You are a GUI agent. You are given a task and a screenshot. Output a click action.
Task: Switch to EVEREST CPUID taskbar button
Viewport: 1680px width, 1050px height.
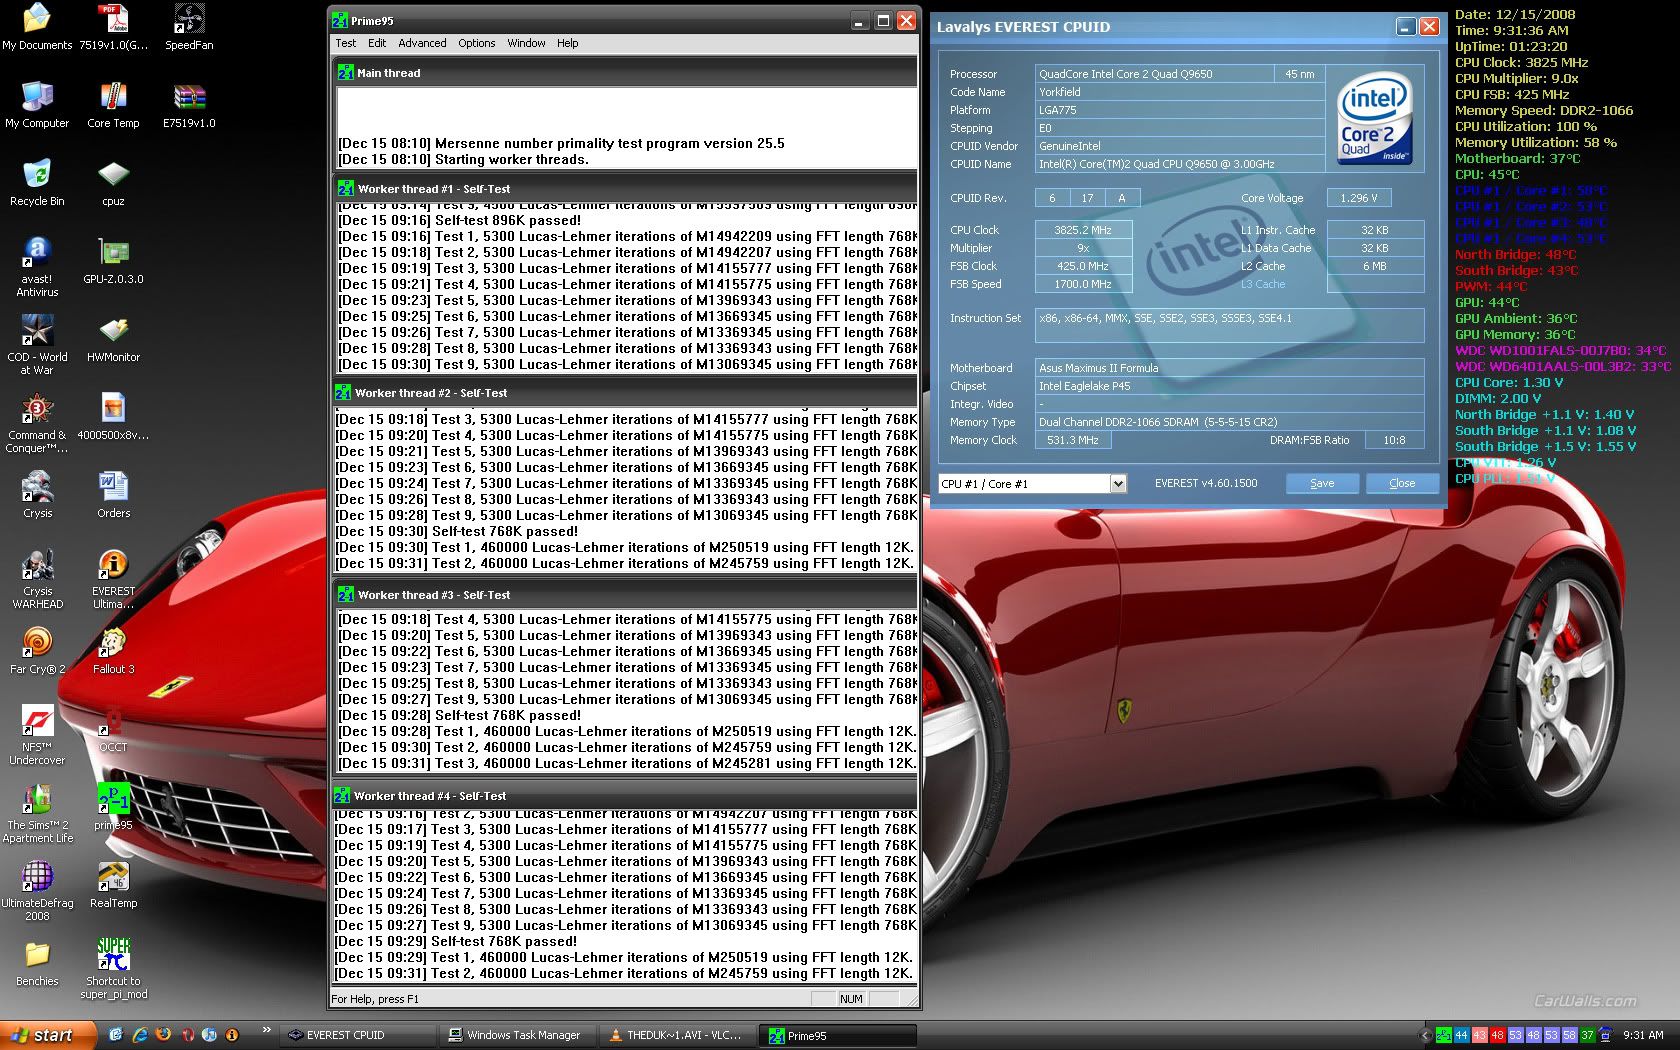pos(358,1035)
